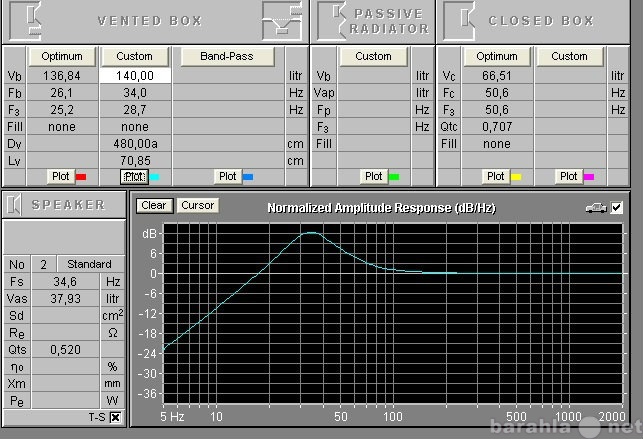Plot the vented box Custom response

point(135,176)
